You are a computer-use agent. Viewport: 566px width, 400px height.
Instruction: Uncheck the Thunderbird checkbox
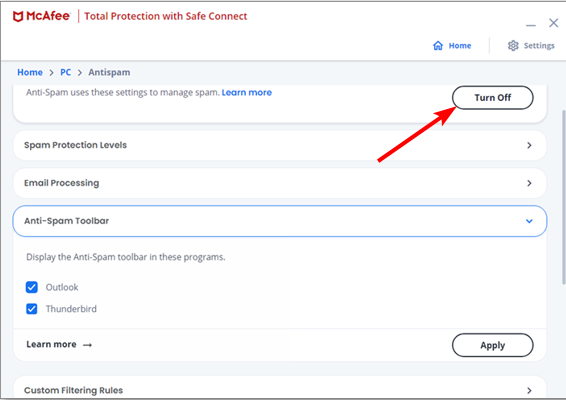pos(32,309)
